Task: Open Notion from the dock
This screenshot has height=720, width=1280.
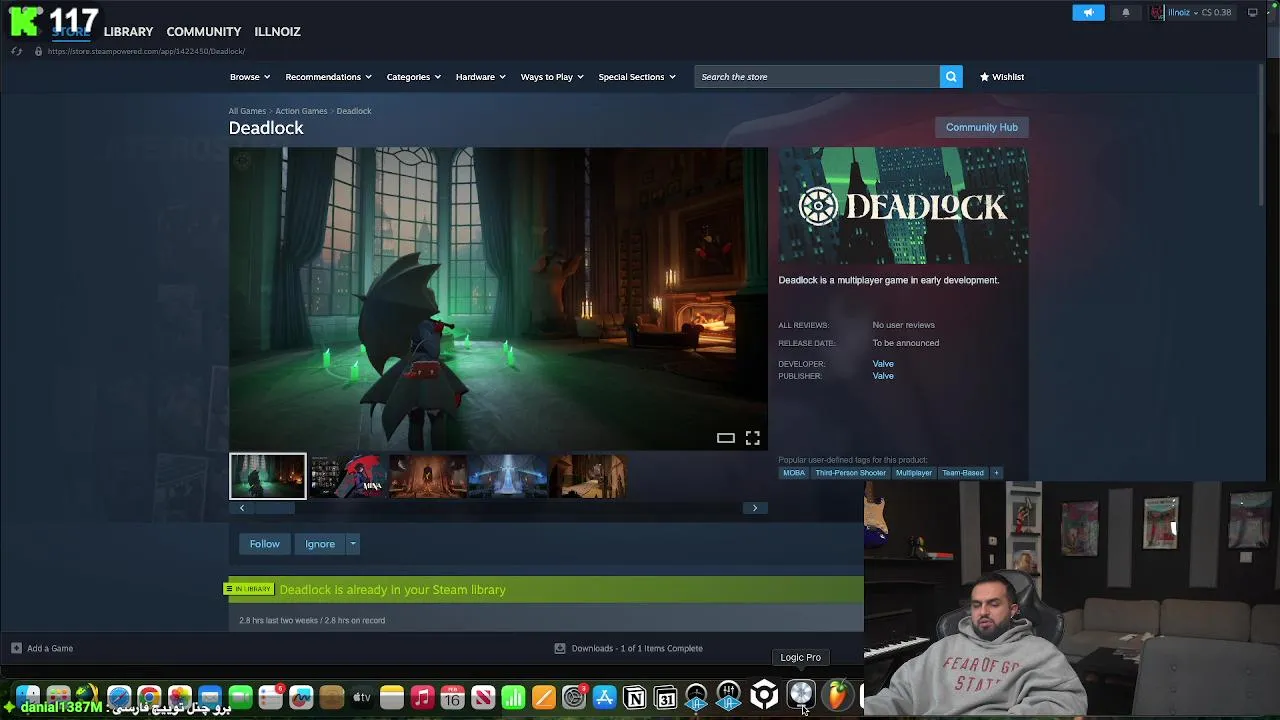Action: (635, 698)
